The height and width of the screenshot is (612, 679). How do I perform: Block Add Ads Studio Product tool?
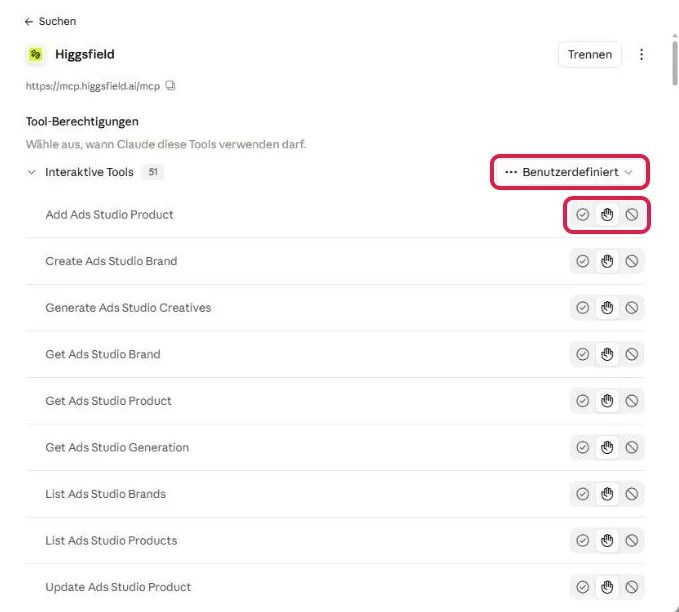point(632,214)
